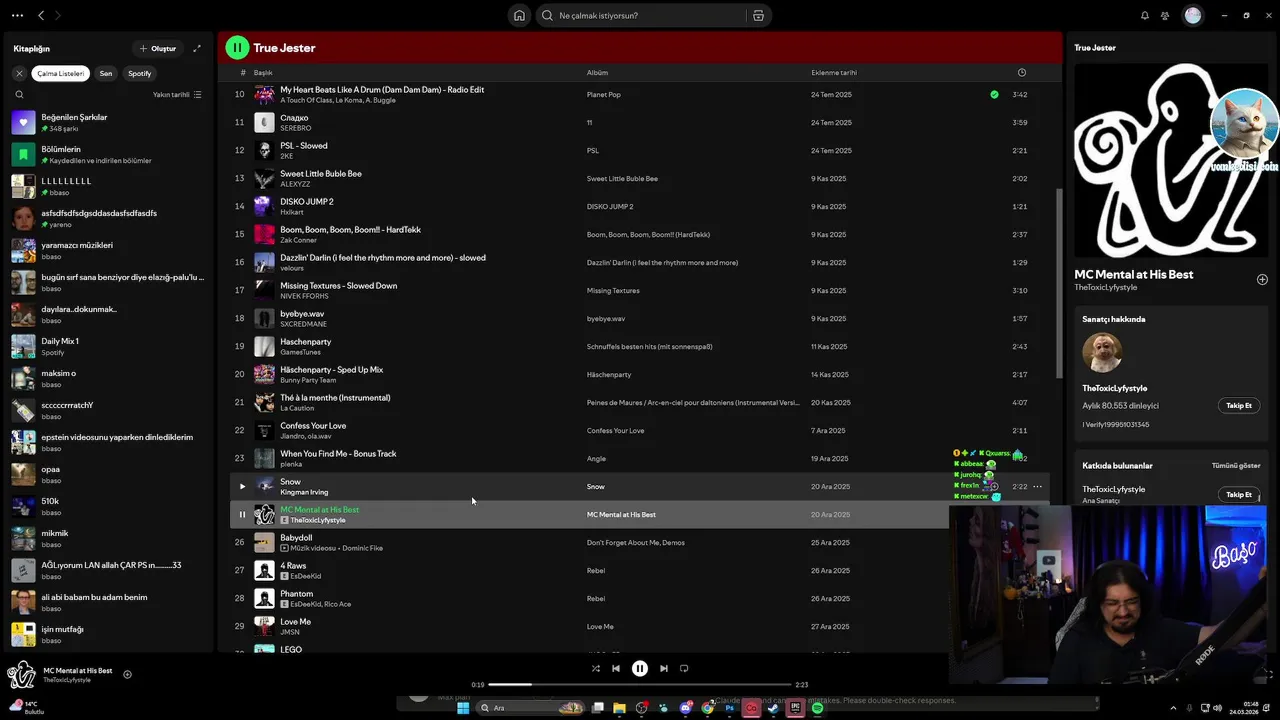The image size is (1280, 720).
Task: Open more options for Snow track
Action: pyautogui.click(x=1038, y=487)
